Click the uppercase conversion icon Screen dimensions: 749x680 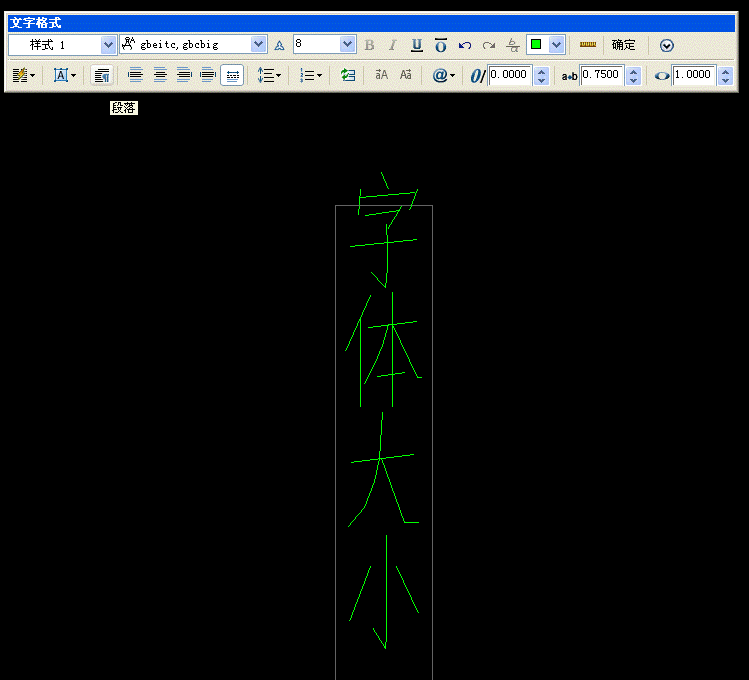tap(381, 75)
